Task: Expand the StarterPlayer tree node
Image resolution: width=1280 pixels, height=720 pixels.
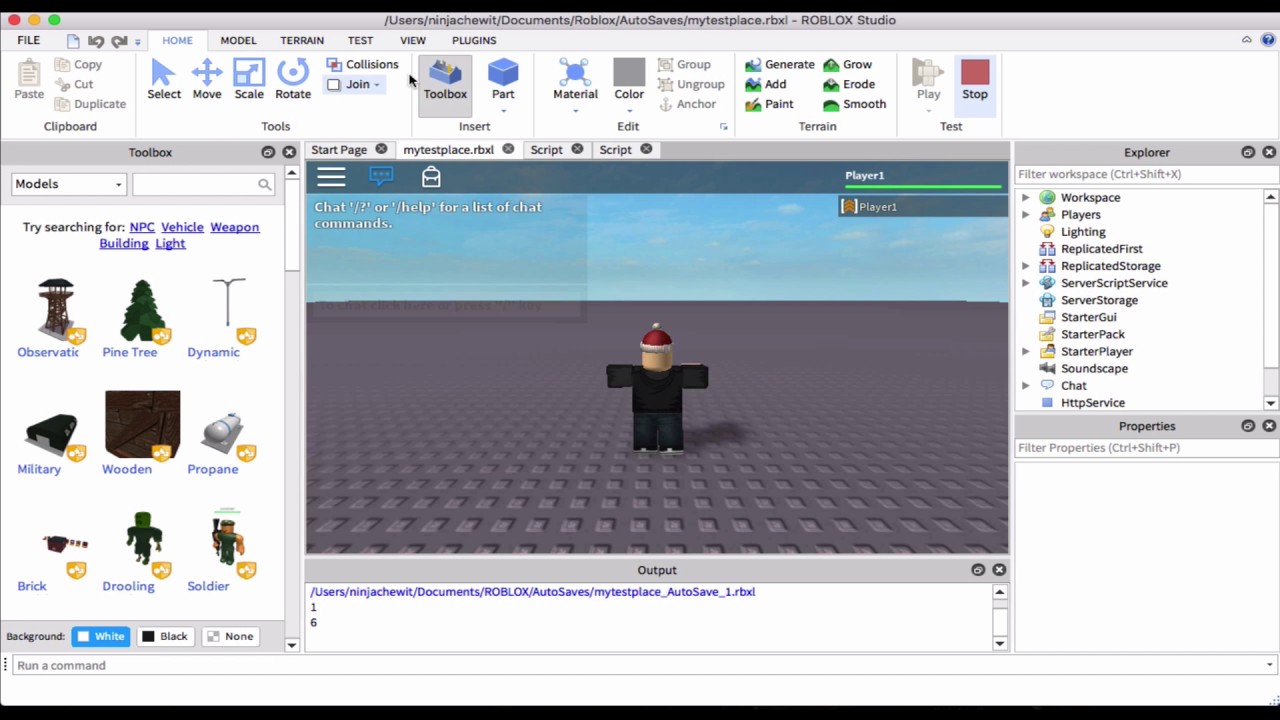Action: tap(1025, 351)
